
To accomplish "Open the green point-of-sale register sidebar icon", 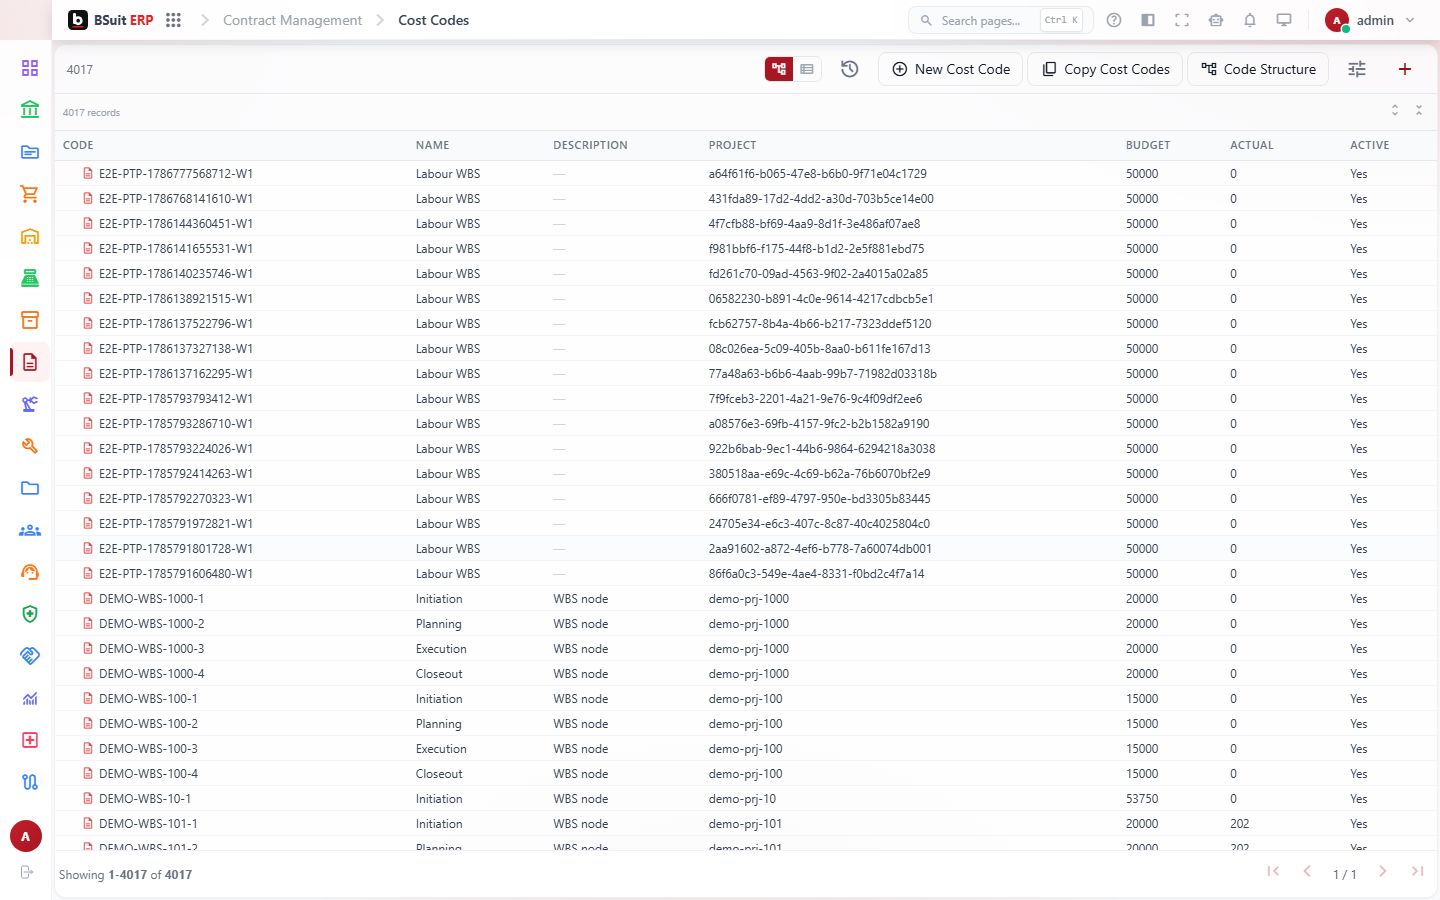I will point(30,278).
